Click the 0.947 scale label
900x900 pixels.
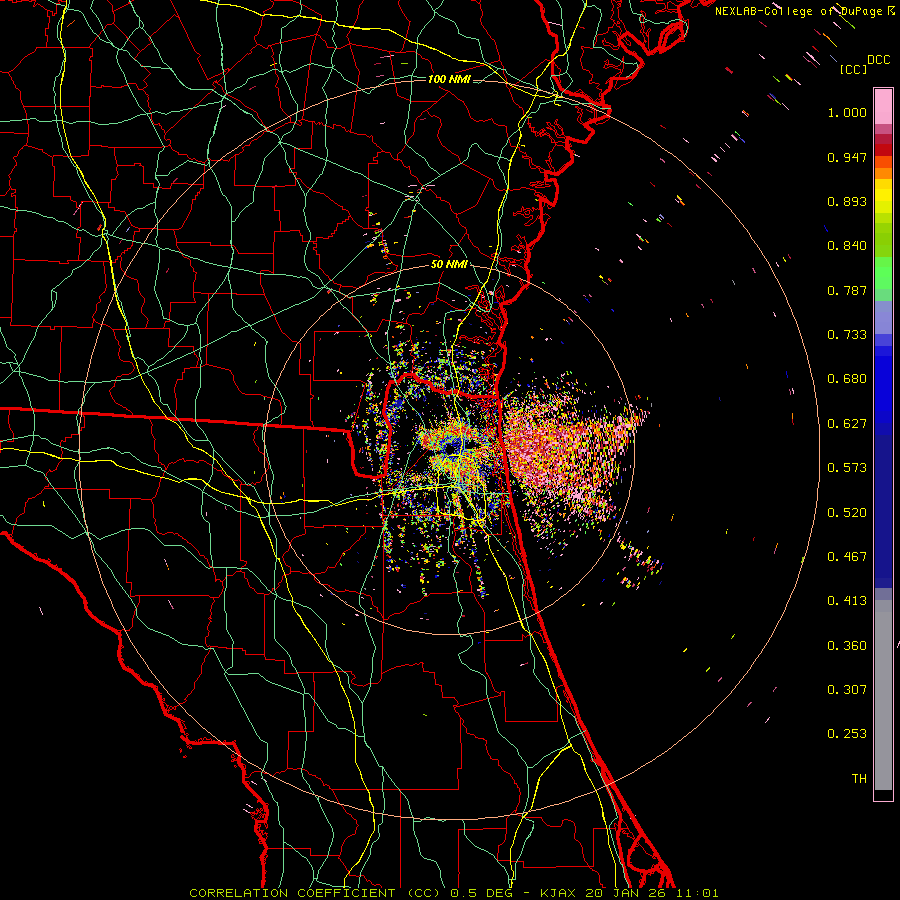847,157
